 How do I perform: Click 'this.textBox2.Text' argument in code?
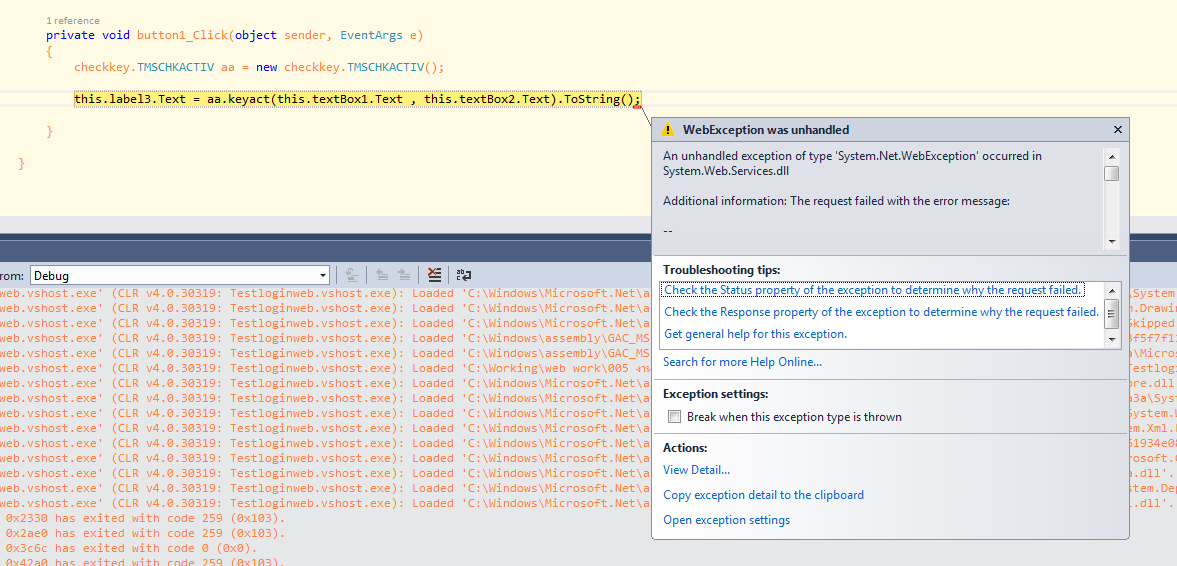click(x=487, y=99)
